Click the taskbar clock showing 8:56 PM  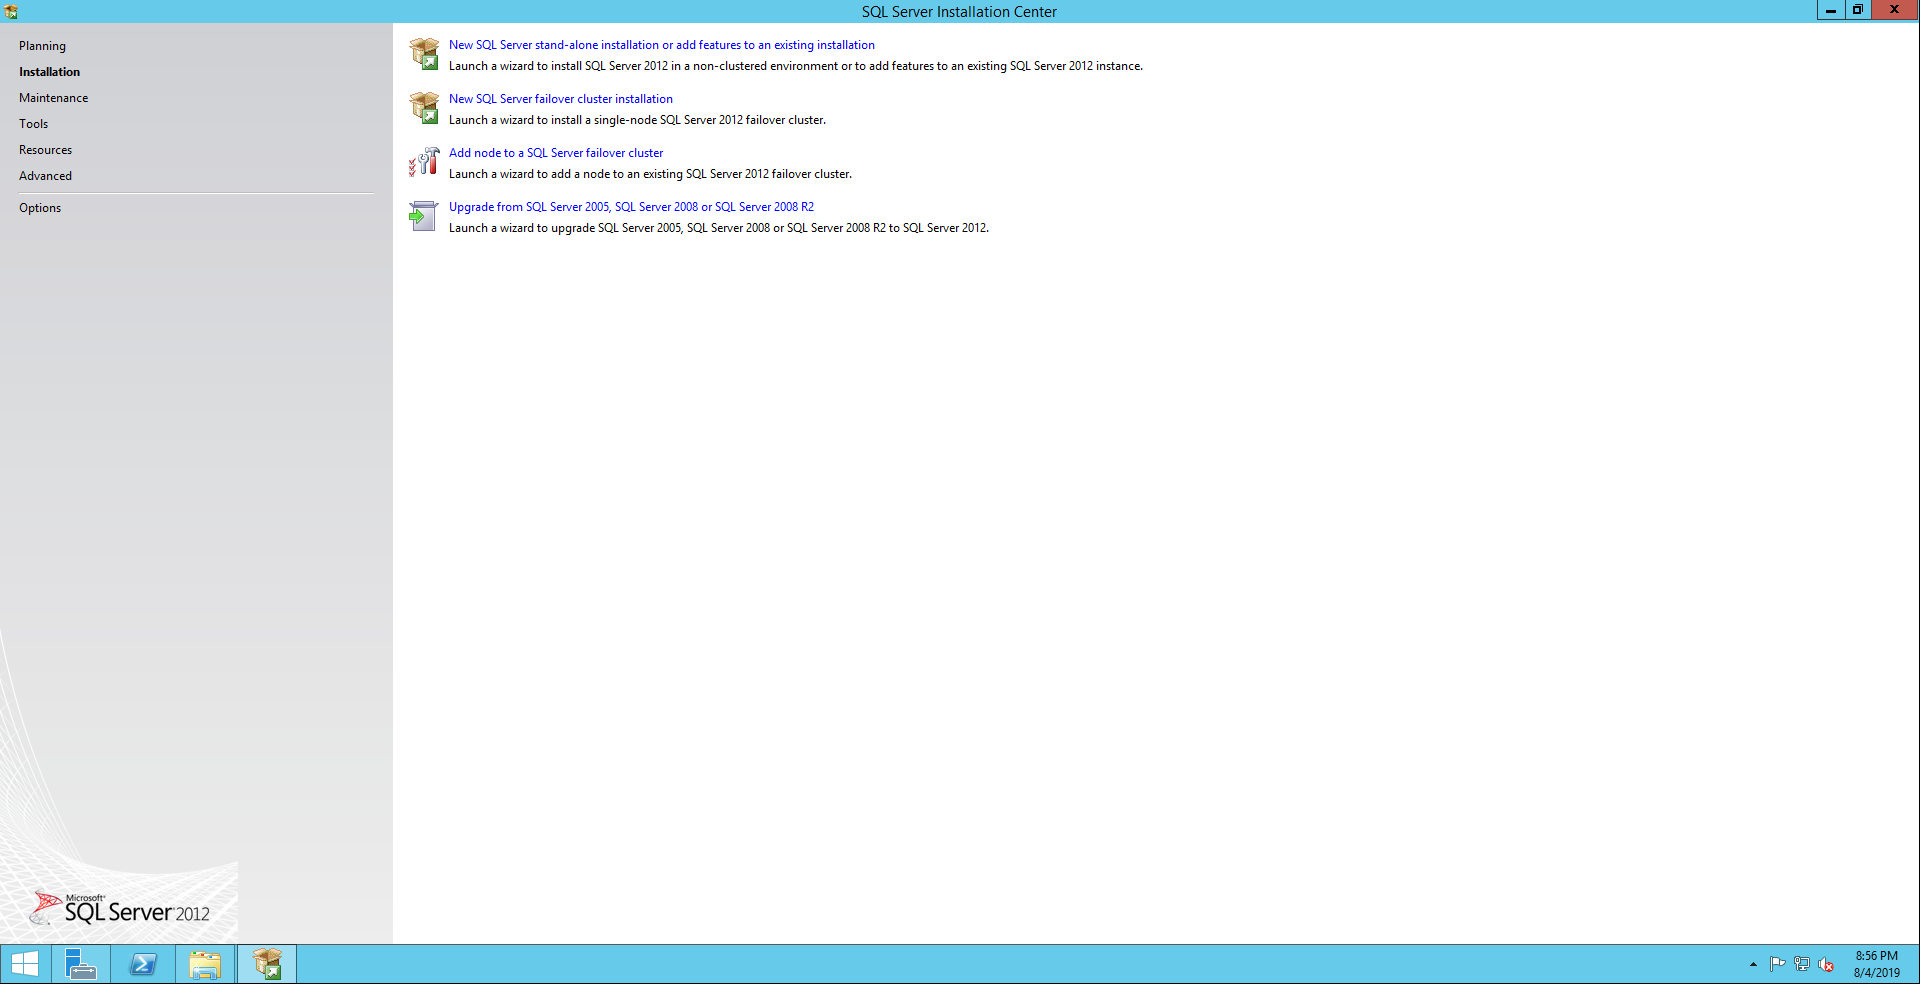1876,964
